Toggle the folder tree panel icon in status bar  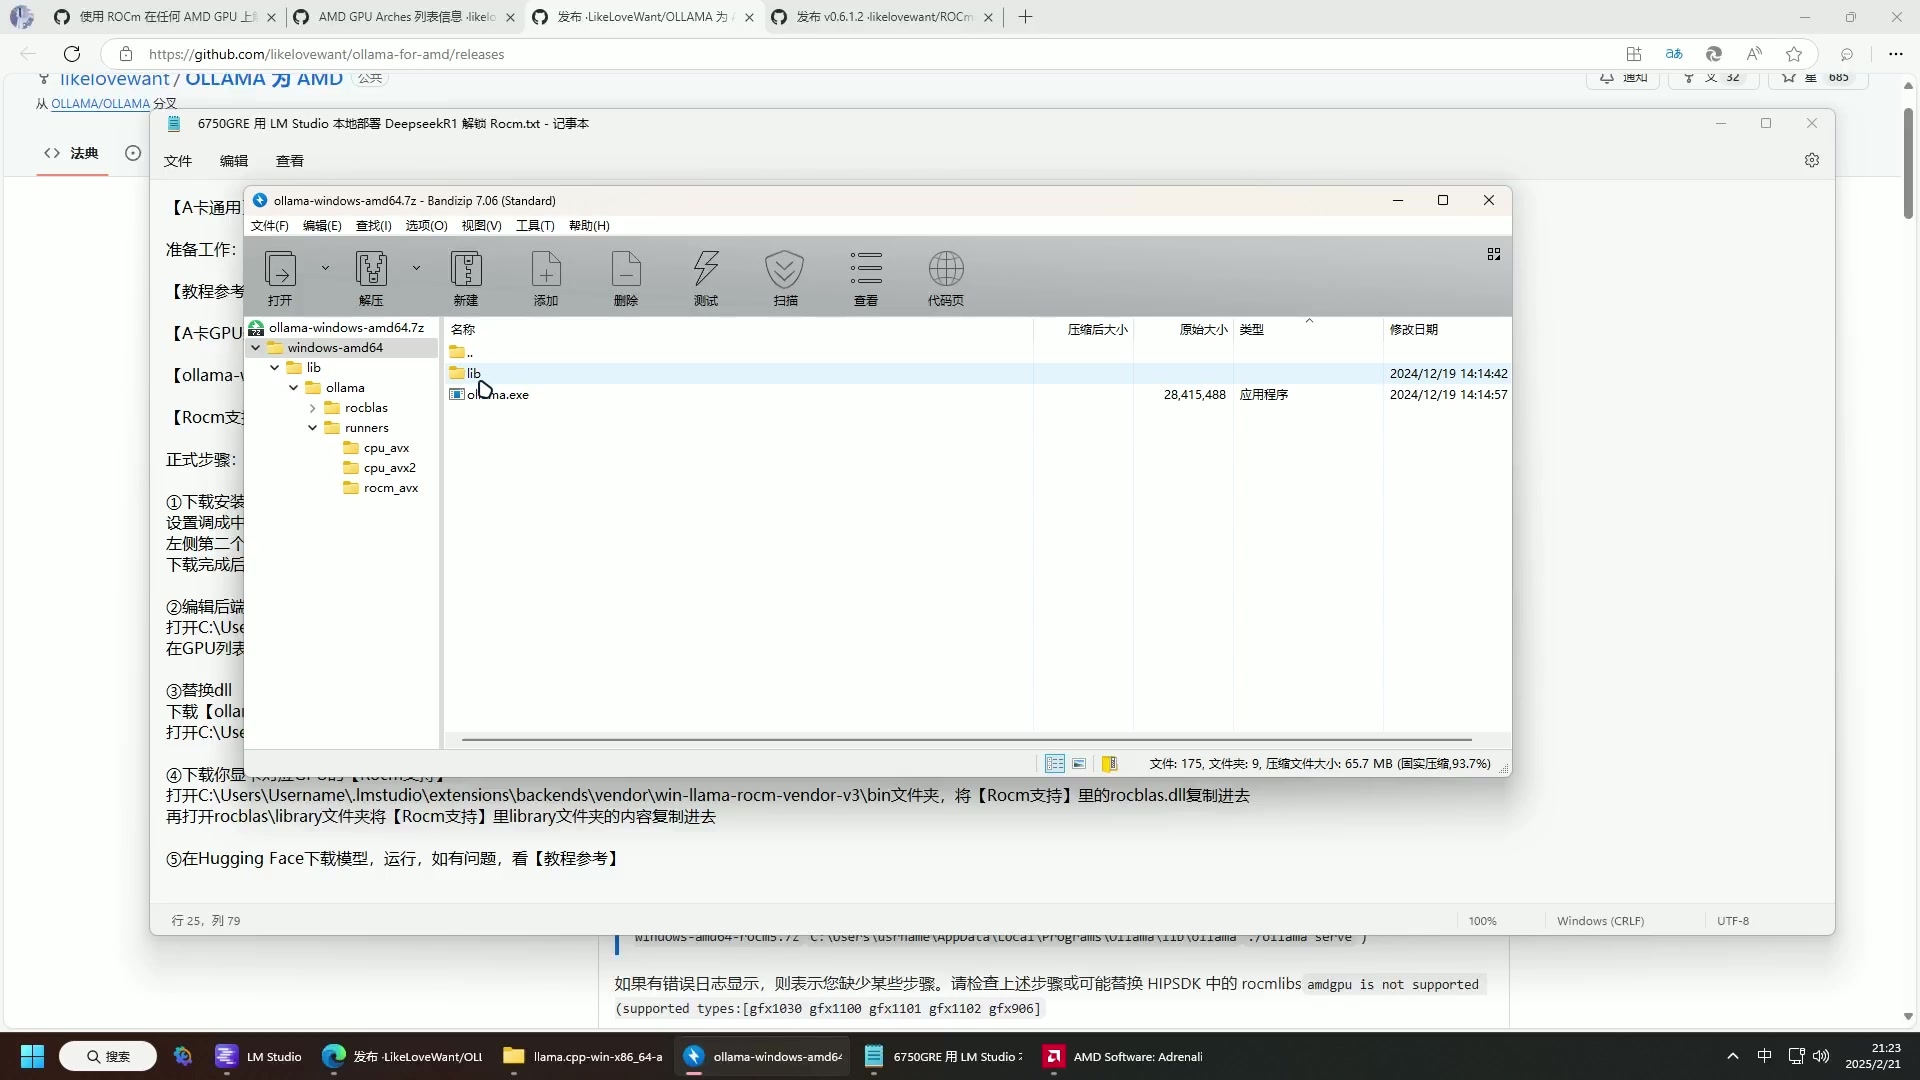(1109, 764)
